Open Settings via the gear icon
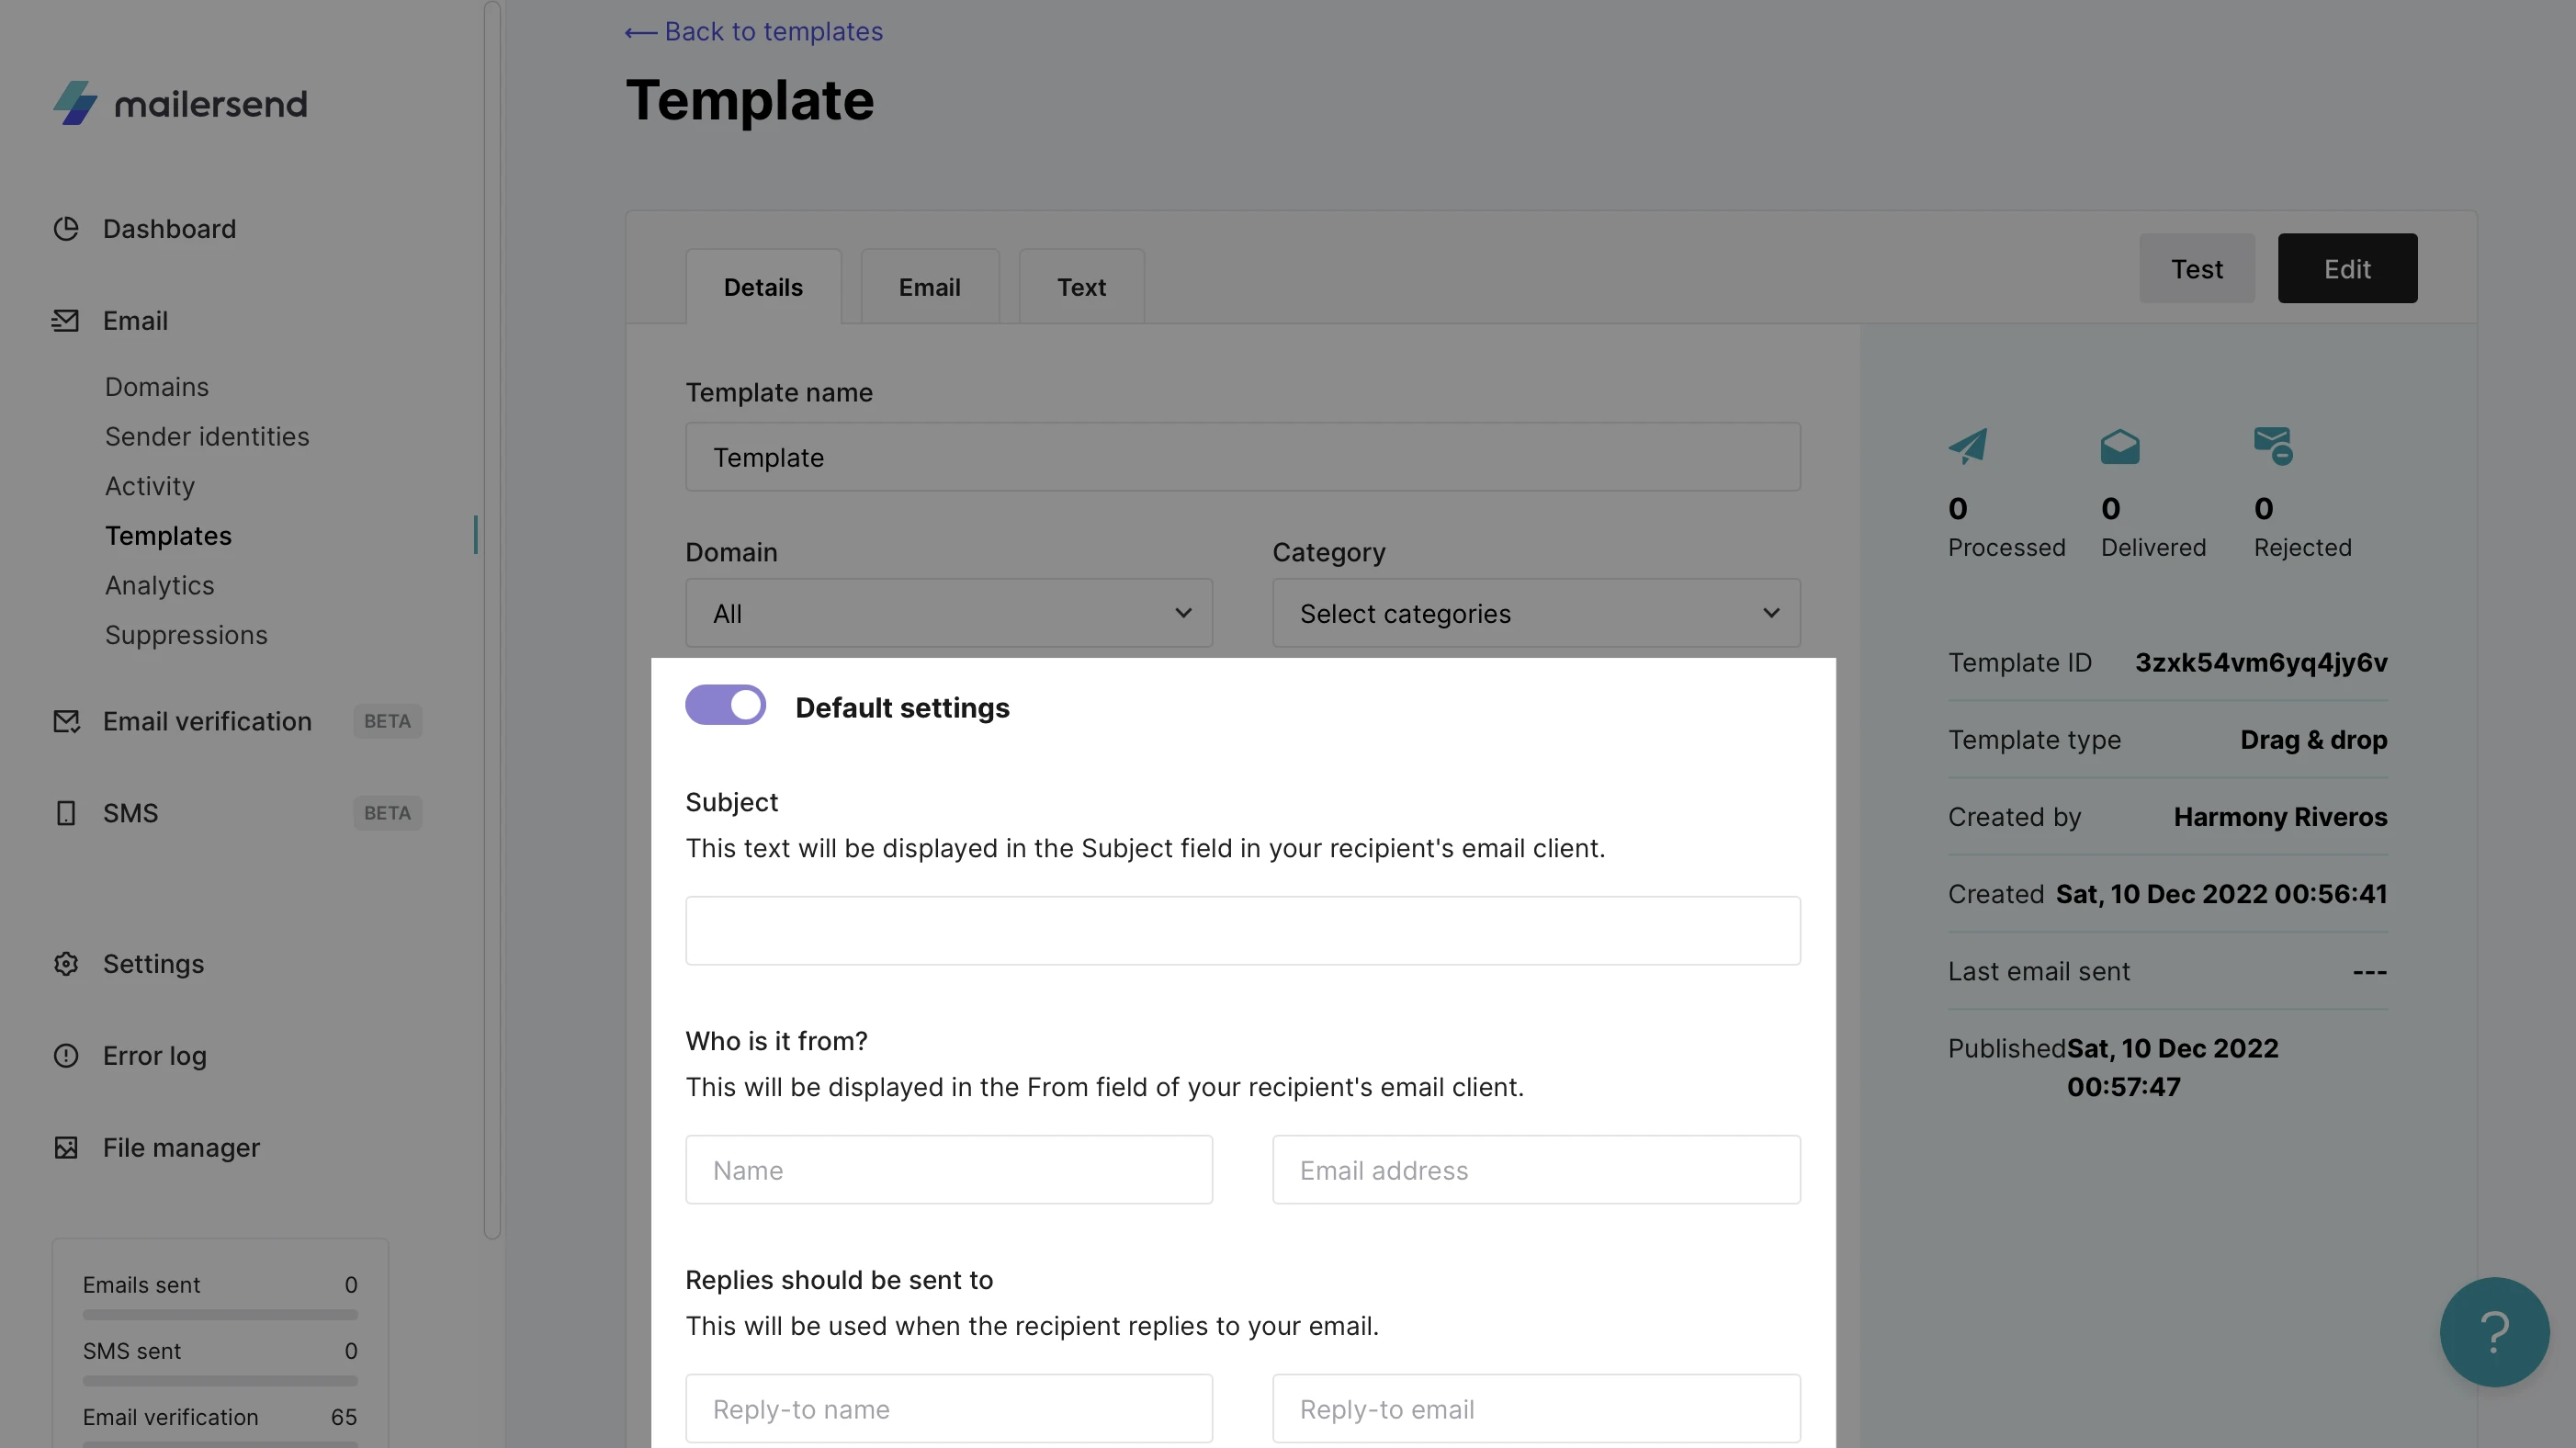 (x=66, y=964)
